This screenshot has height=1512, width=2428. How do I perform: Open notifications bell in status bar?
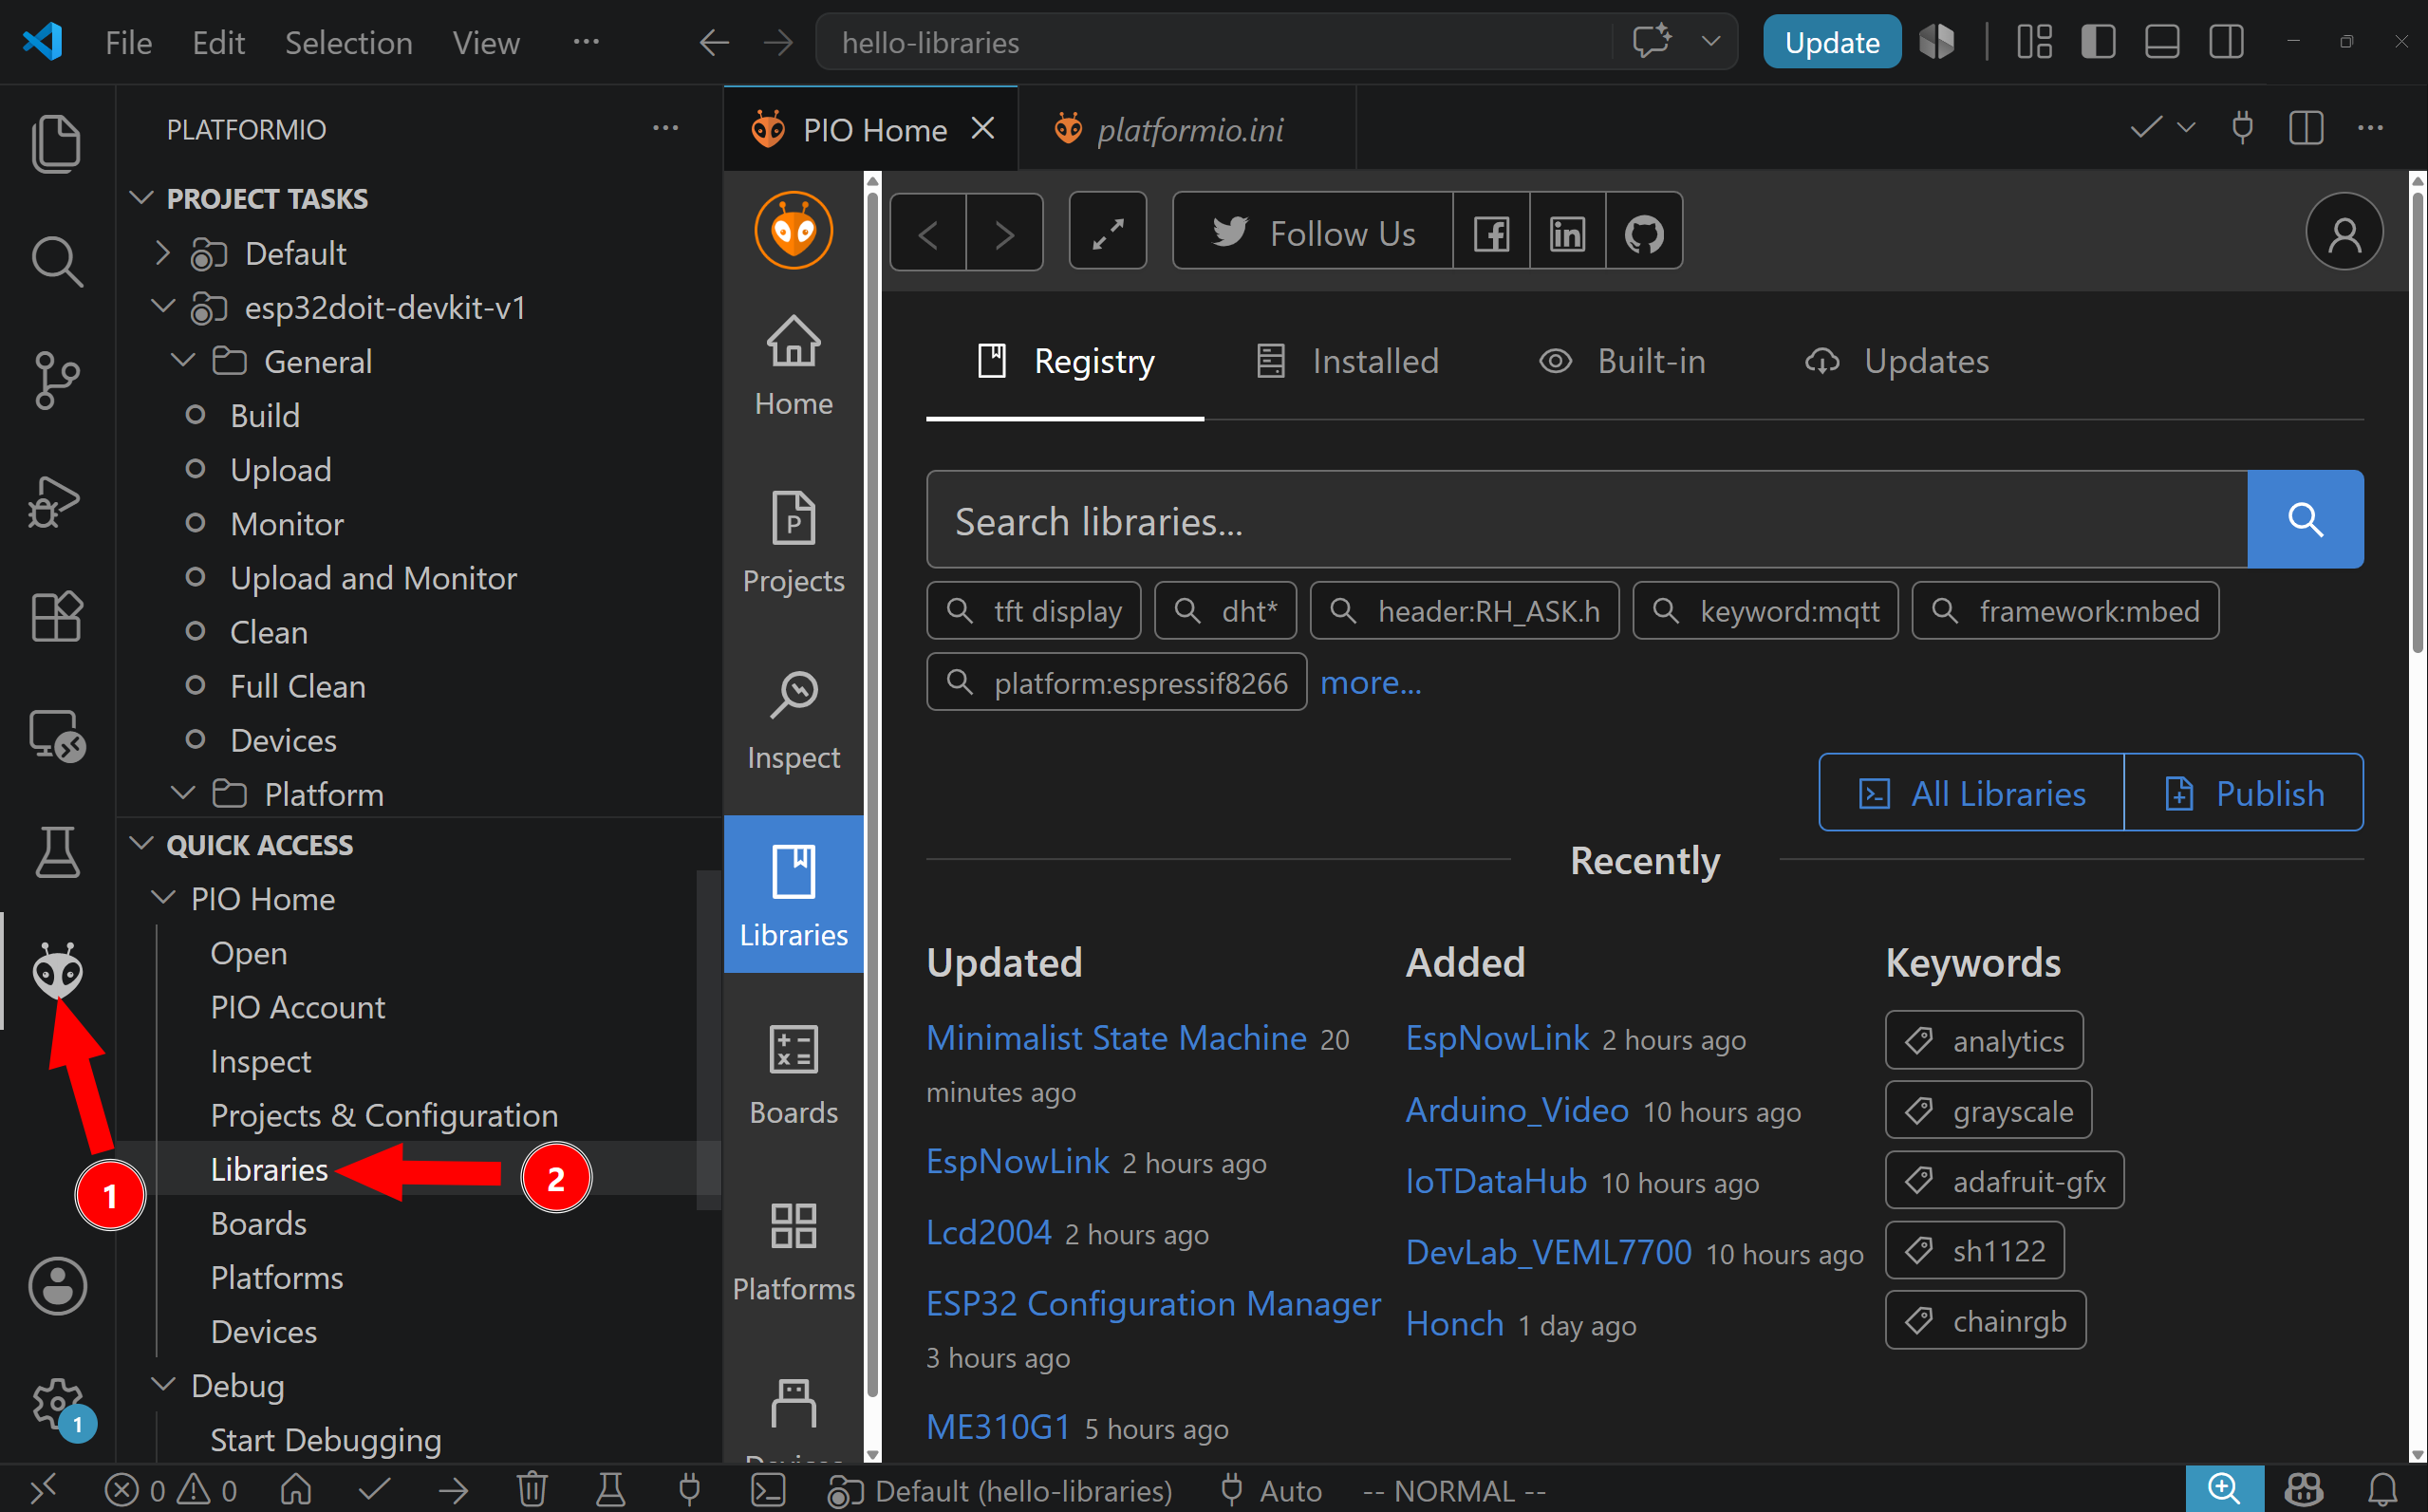coord(2383,1490)
